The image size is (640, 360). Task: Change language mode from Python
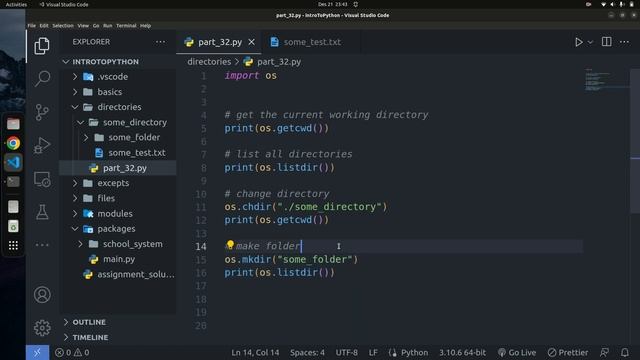(414, 353)
